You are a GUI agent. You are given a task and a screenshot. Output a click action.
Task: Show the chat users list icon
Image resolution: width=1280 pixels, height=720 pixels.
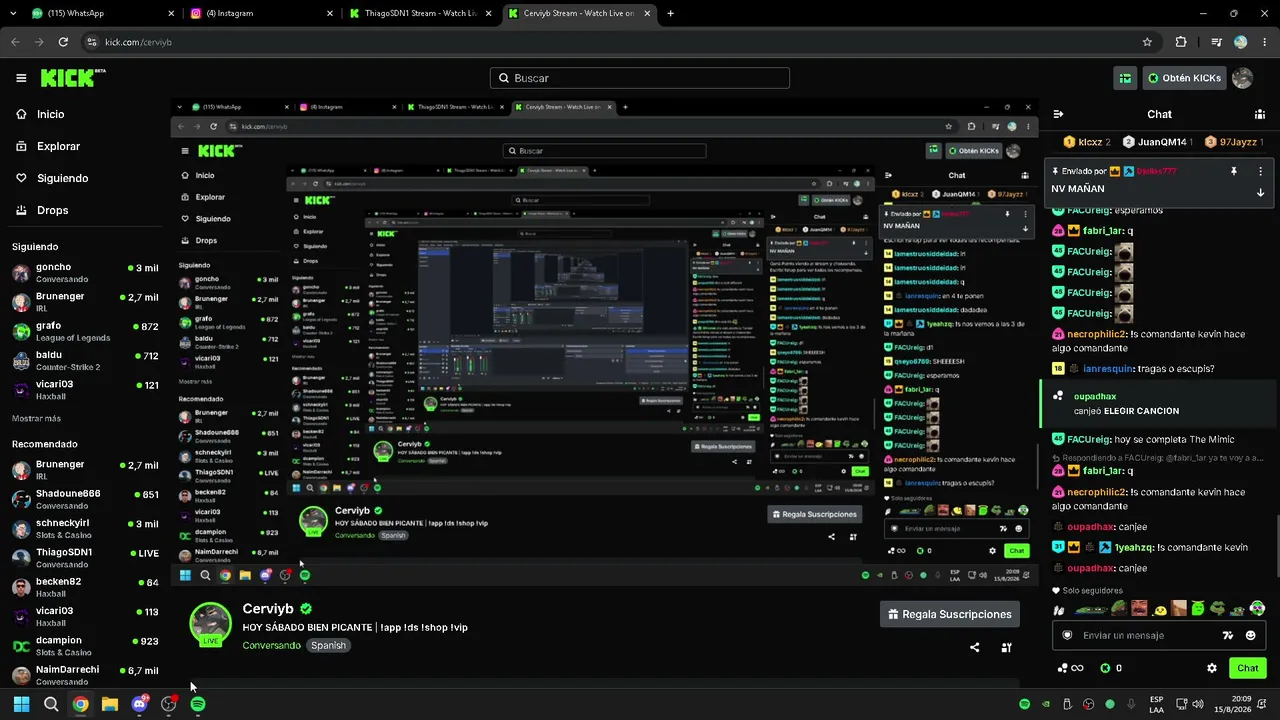(1259, 114)
